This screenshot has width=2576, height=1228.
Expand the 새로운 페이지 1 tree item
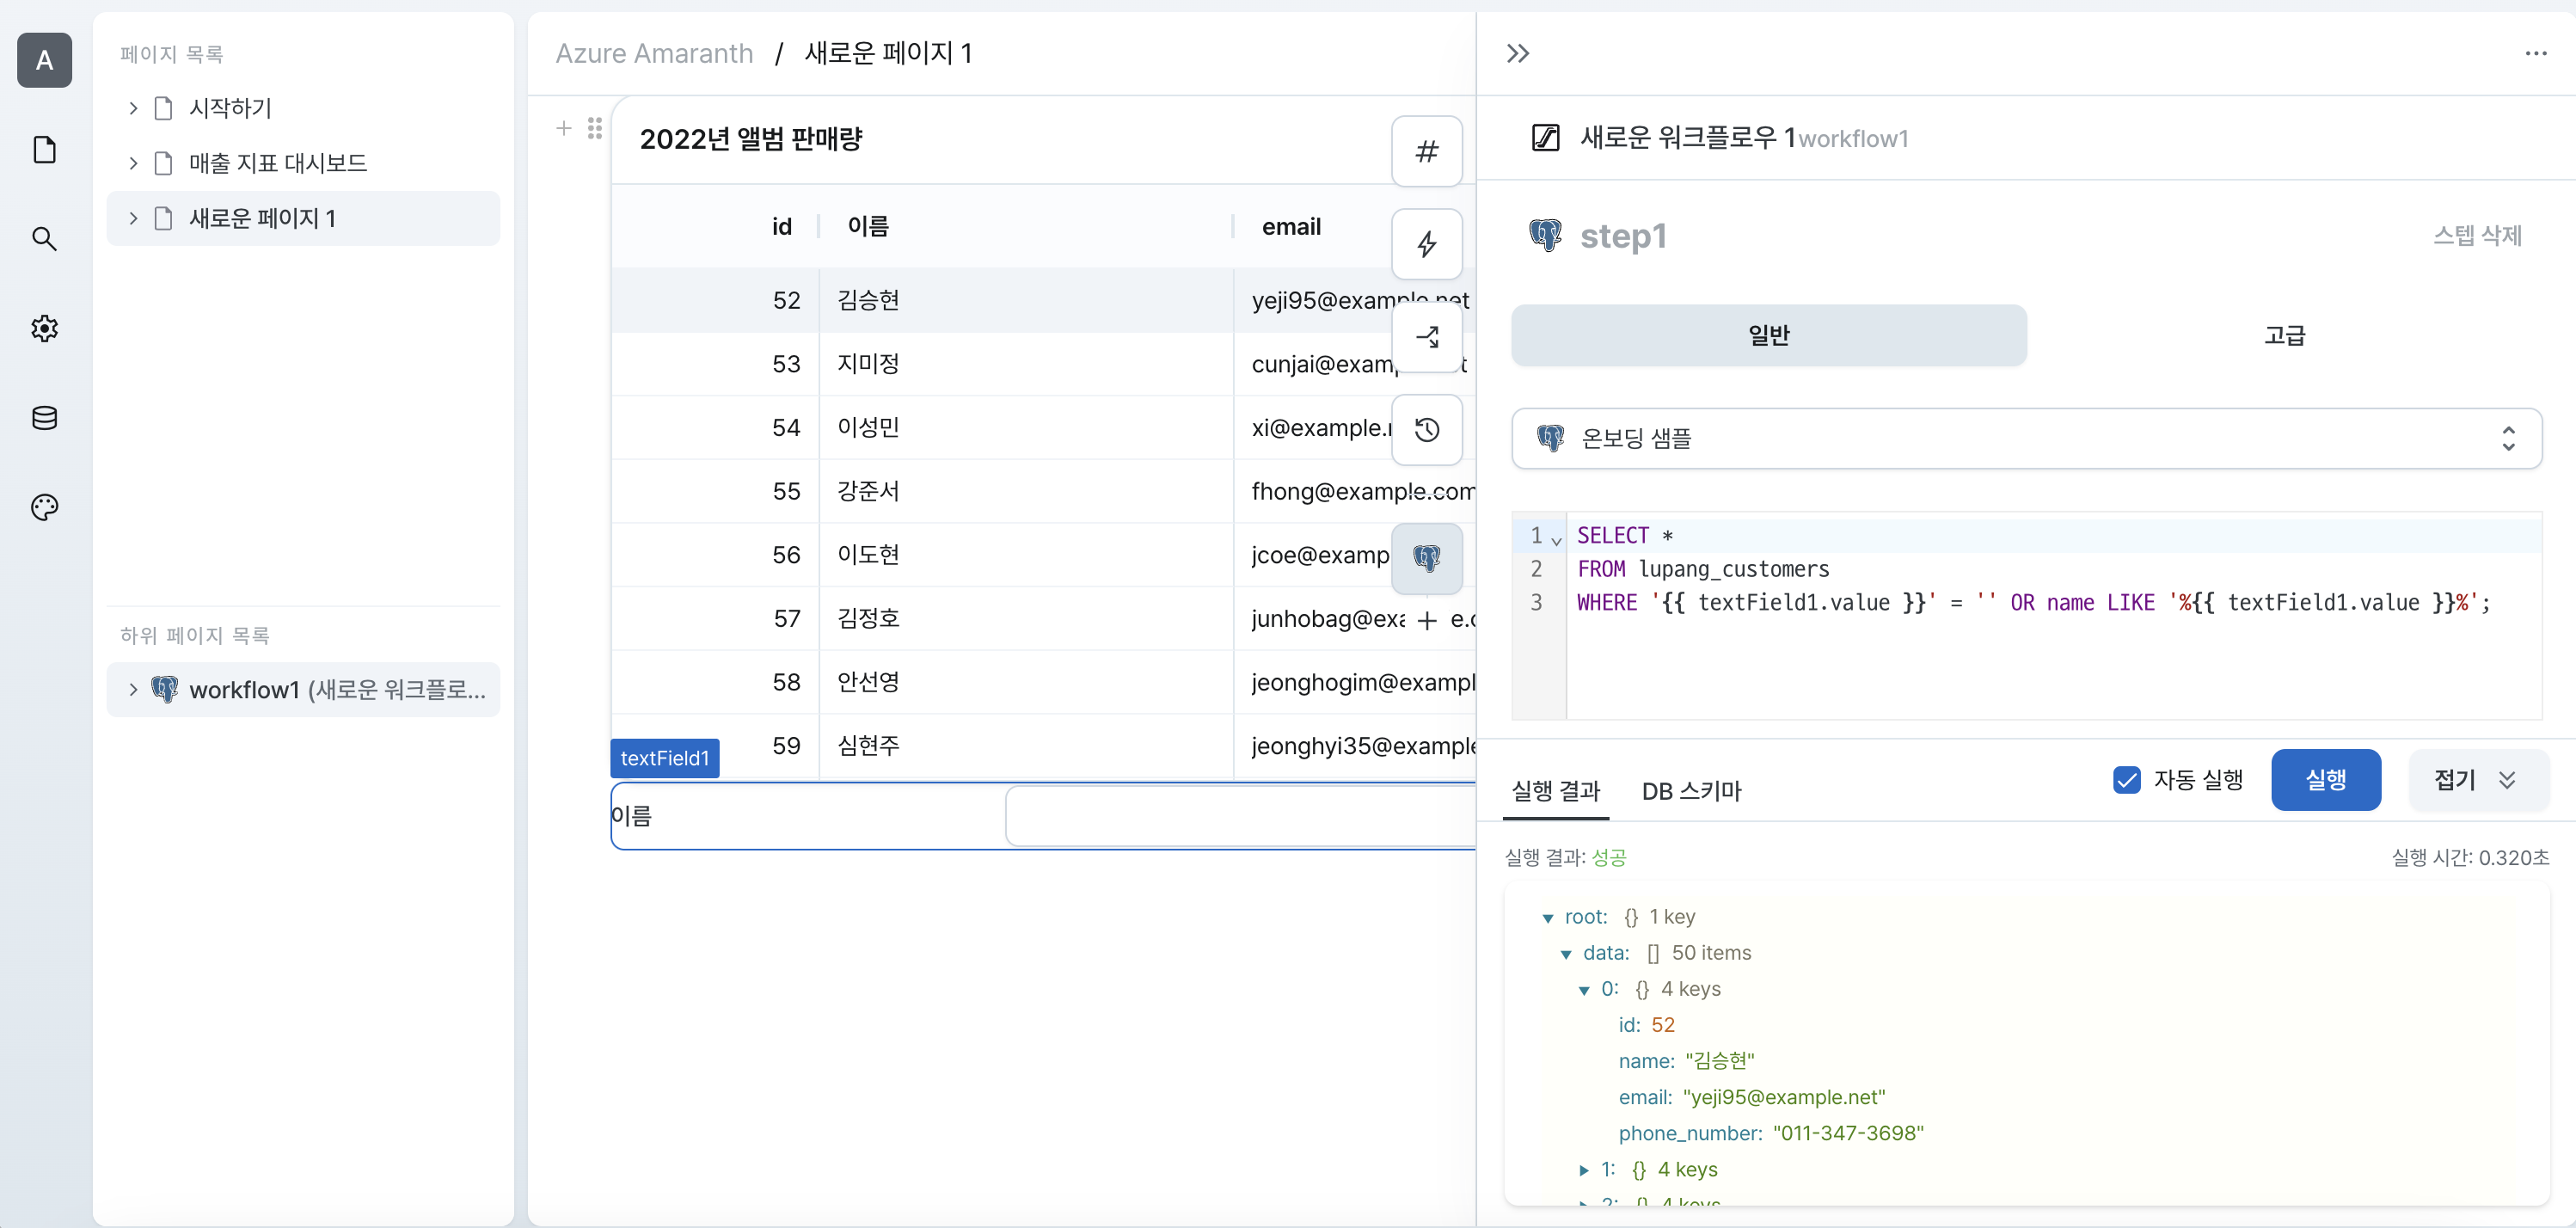tap(133, 218)
